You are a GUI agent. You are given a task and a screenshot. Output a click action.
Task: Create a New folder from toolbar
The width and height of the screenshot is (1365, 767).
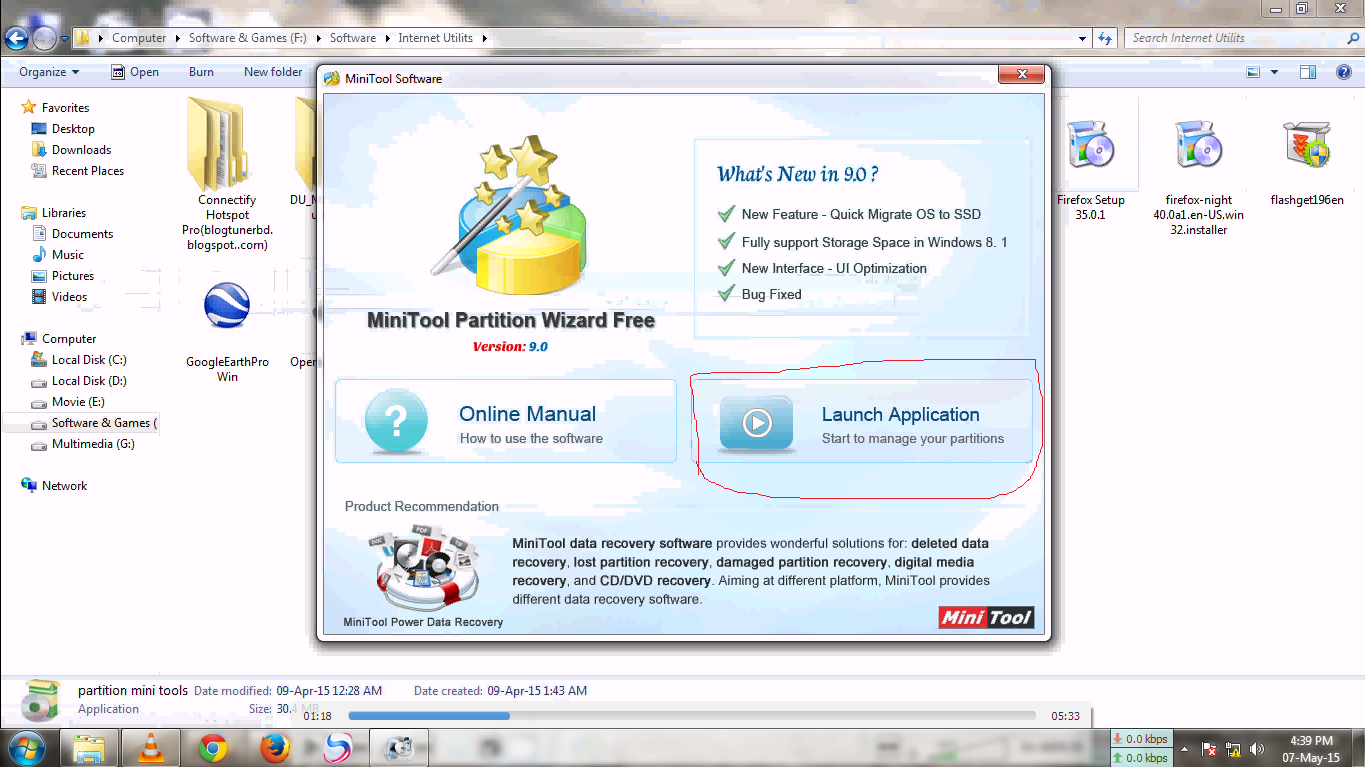[x=273, y=72]
